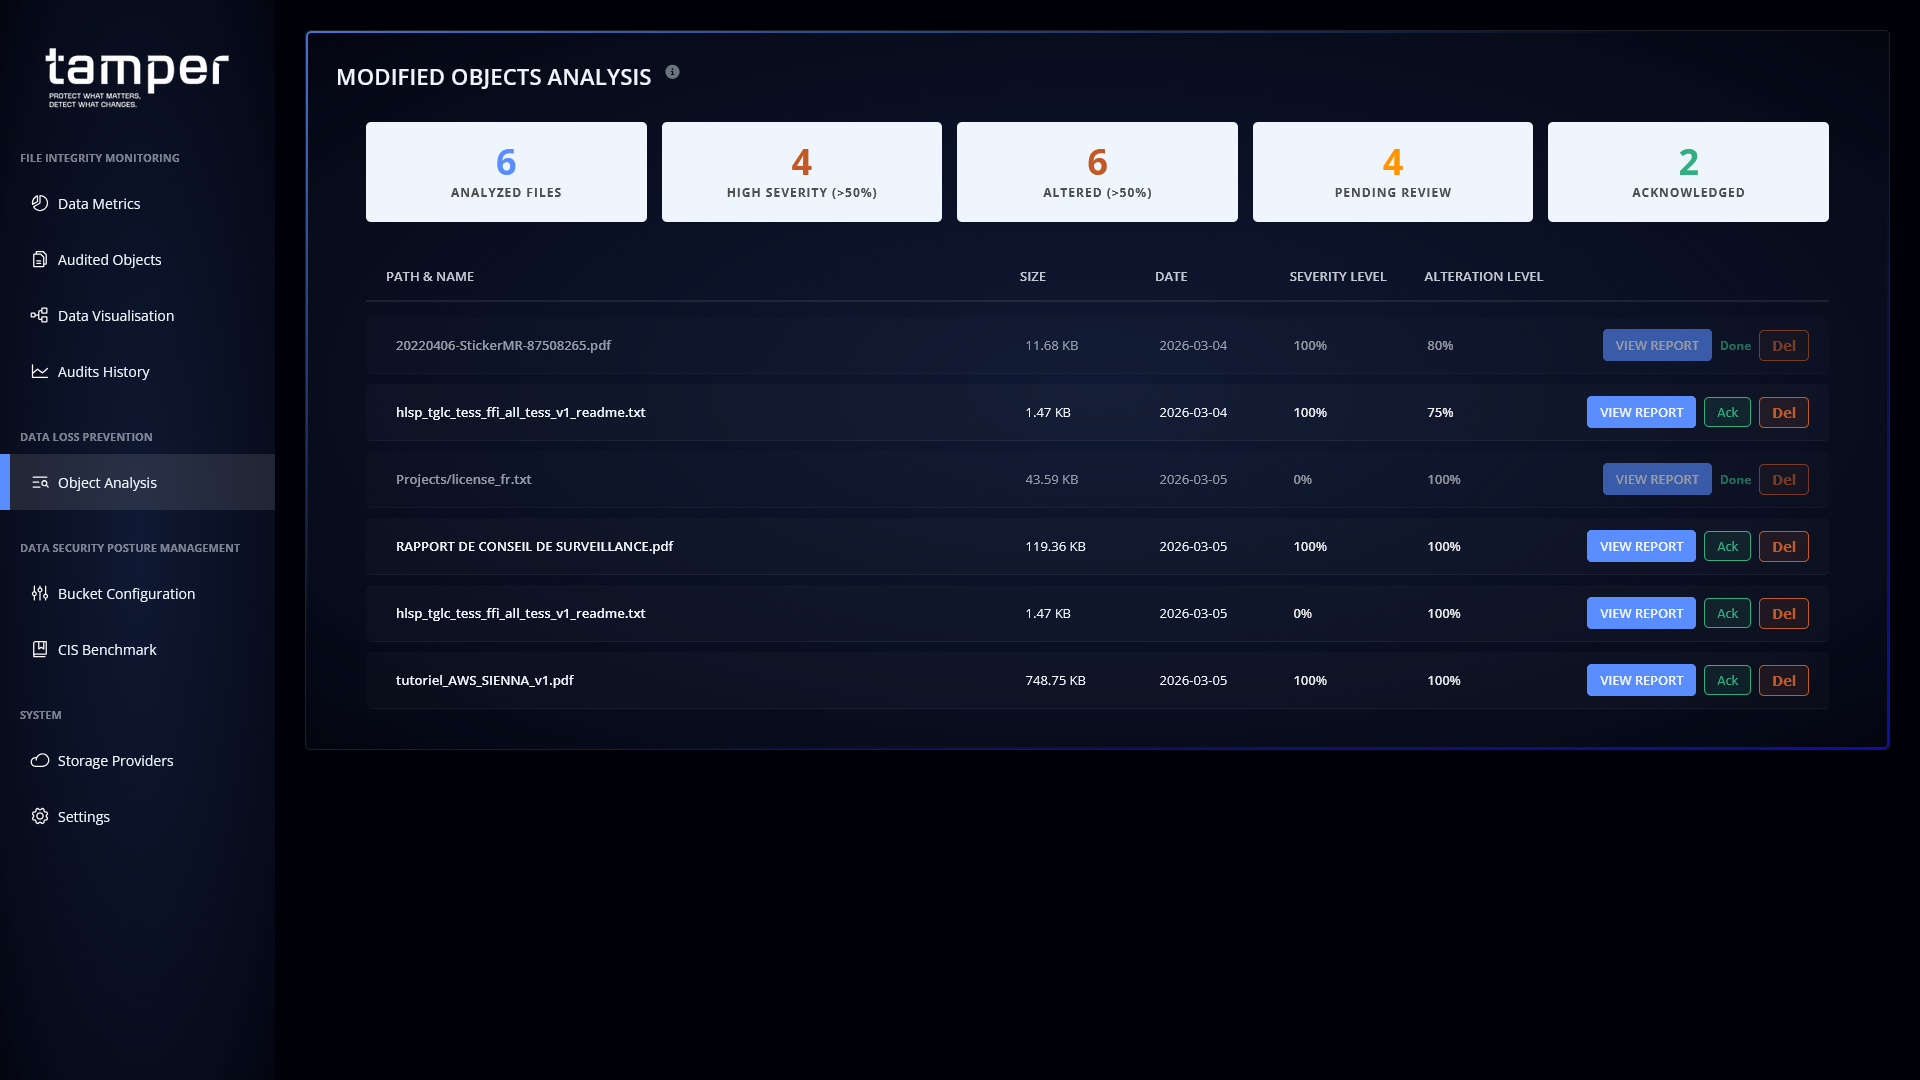Select the Pending Review summary card

tap(1392, 172)
